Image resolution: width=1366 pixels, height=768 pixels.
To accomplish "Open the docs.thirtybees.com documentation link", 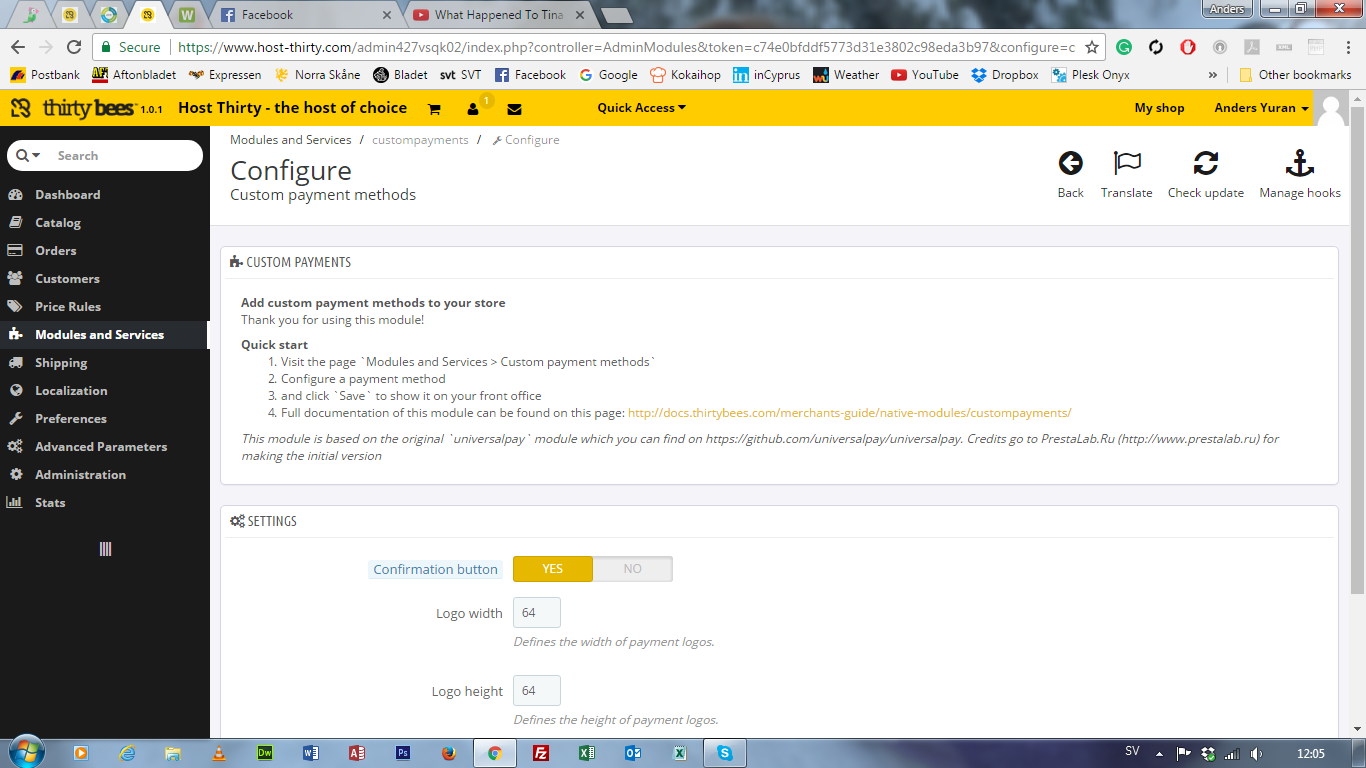I will [x=849, y=413].
